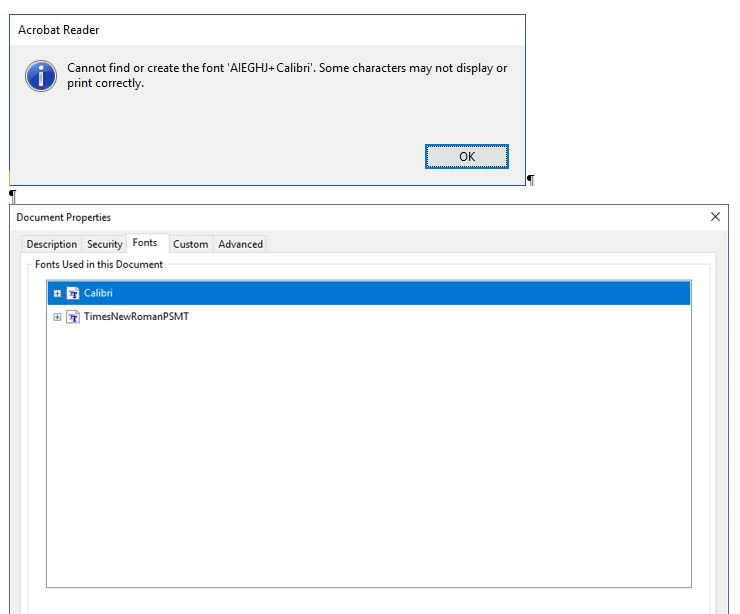Close the Document Properties dialog
The height and width of the screenshot is (614, 740).
tap(715, 217)
